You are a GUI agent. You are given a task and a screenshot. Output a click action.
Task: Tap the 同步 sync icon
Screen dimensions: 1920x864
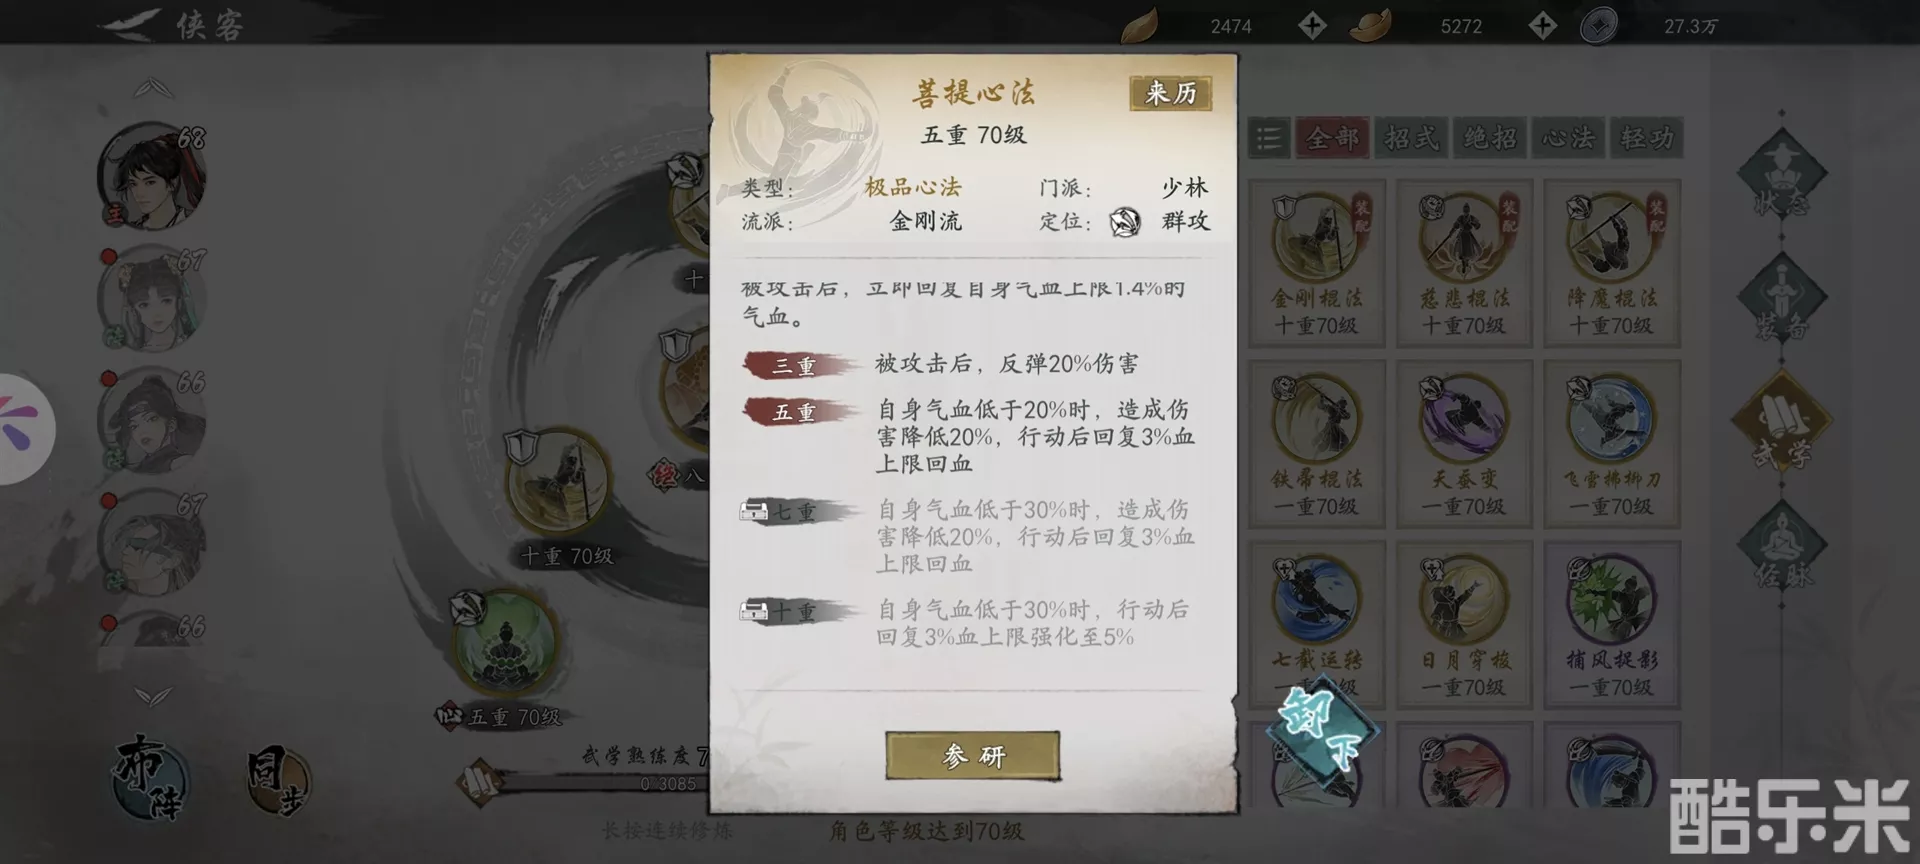[x=277, y=782]
